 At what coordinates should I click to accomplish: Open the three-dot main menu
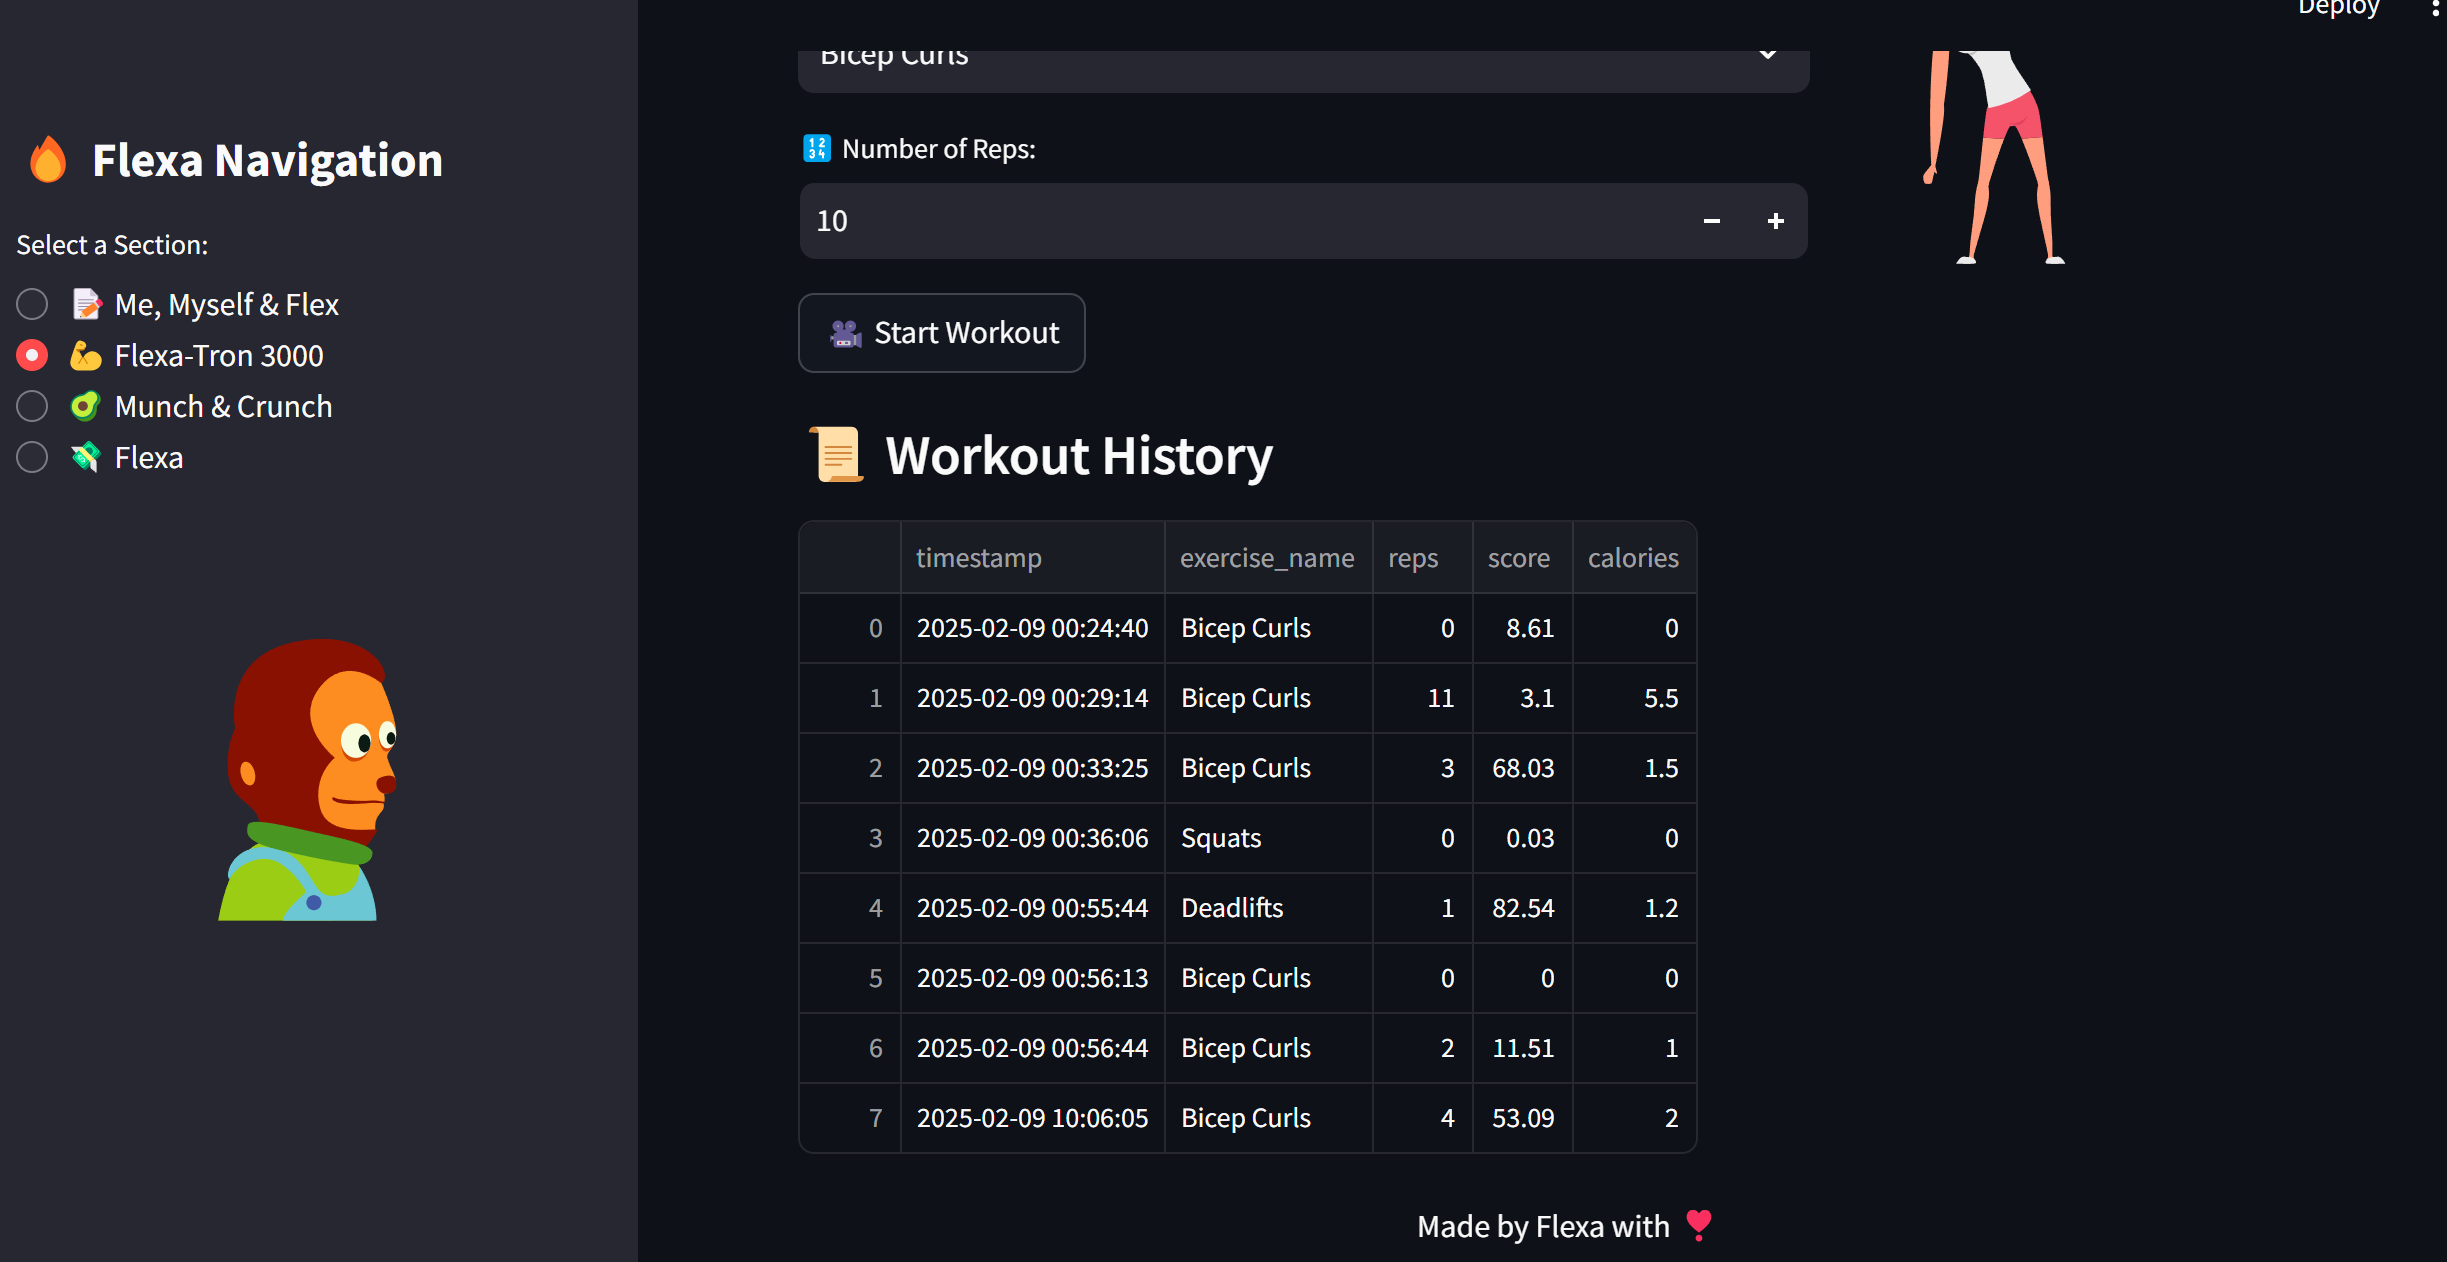coord(2435,8)
